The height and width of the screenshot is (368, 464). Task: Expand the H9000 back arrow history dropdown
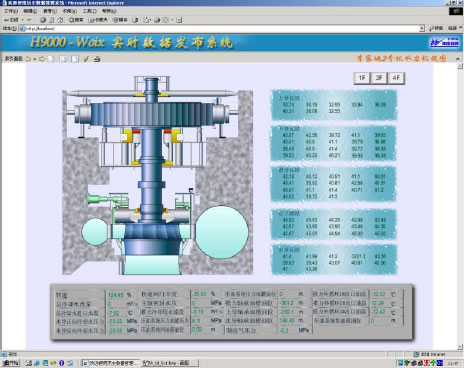(35, 59)
